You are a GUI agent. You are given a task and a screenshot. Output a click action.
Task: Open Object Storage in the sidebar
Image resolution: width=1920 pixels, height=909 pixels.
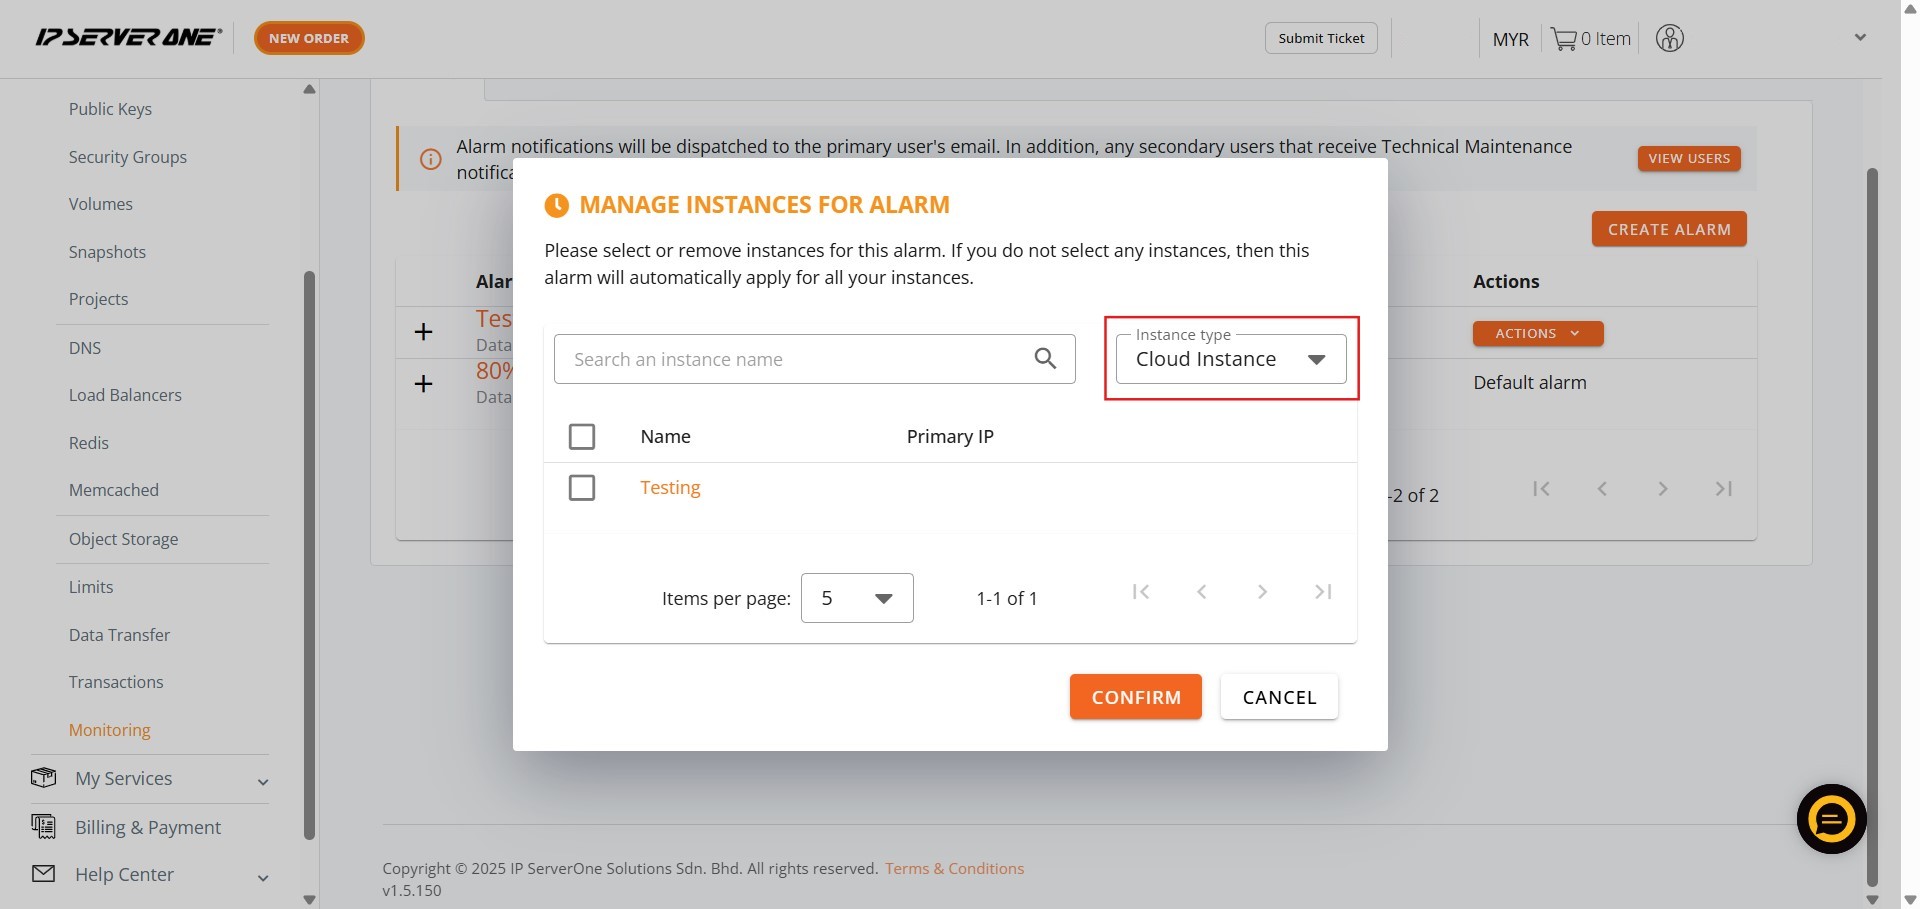(123, 539)
